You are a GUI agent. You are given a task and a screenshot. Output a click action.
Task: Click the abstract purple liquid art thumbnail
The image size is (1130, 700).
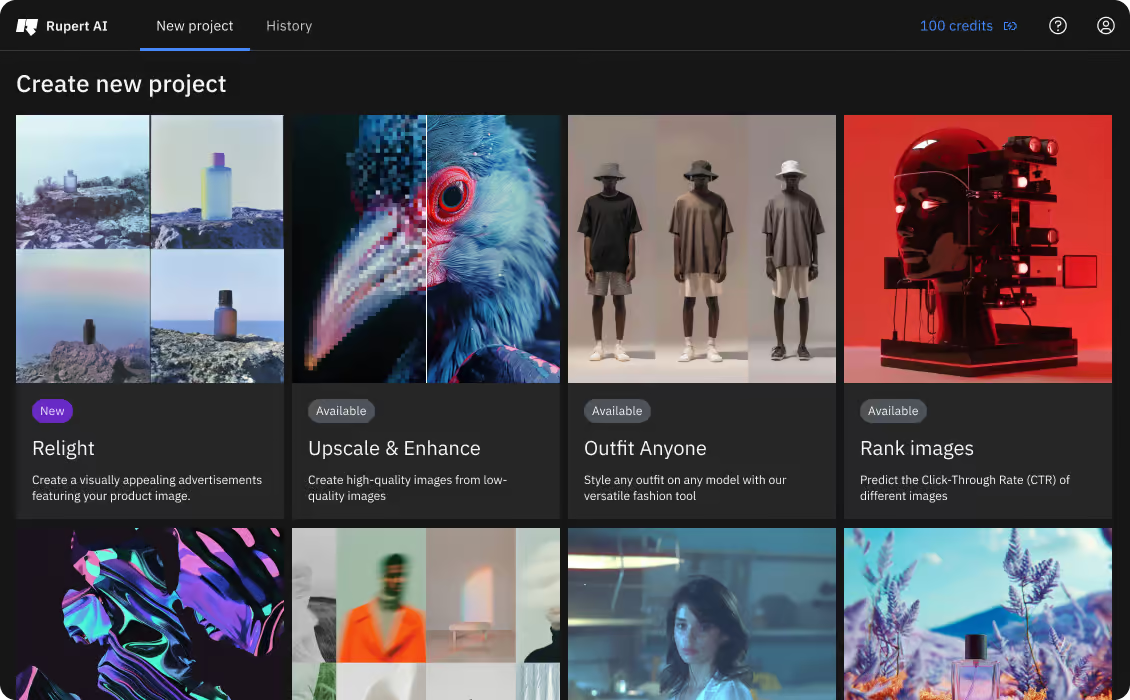click(x=150, y=614)
